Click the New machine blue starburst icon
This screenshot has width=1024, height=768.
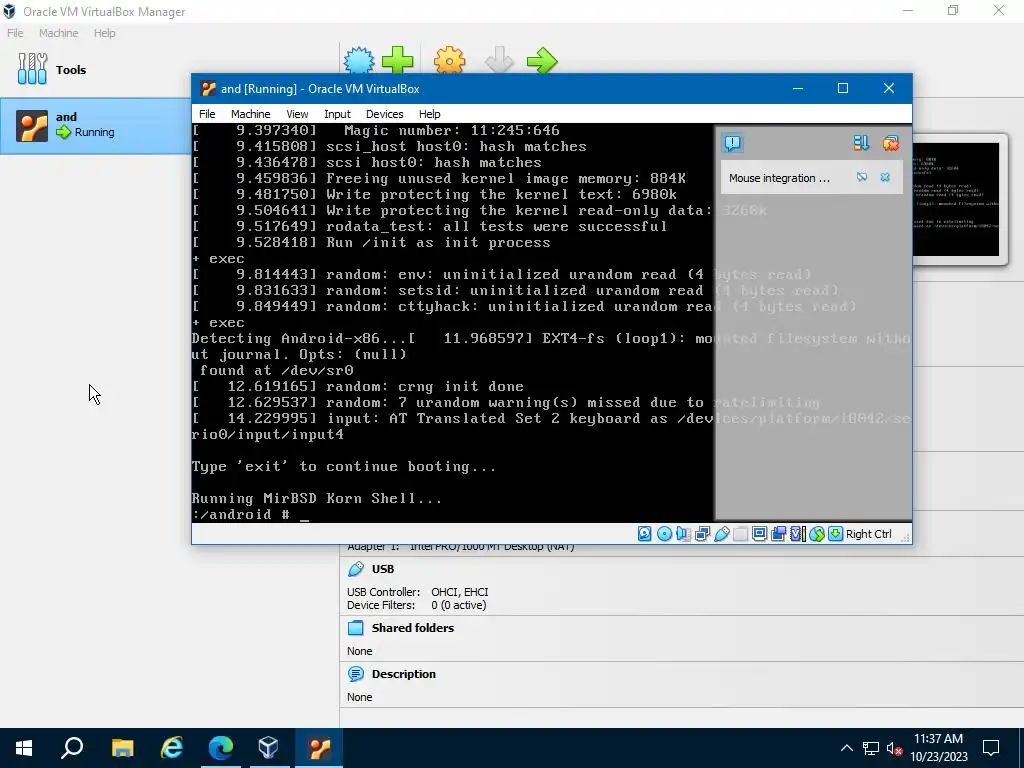(359, 61)
